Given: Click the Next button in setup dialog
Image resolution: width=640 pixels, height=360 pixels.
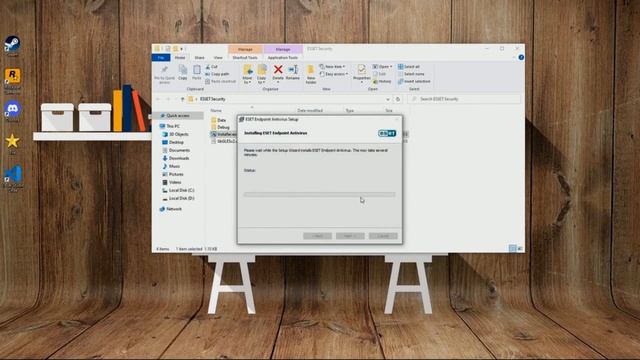Looking at the screenshot, I should pyautogui.click(x=350, y=236).
